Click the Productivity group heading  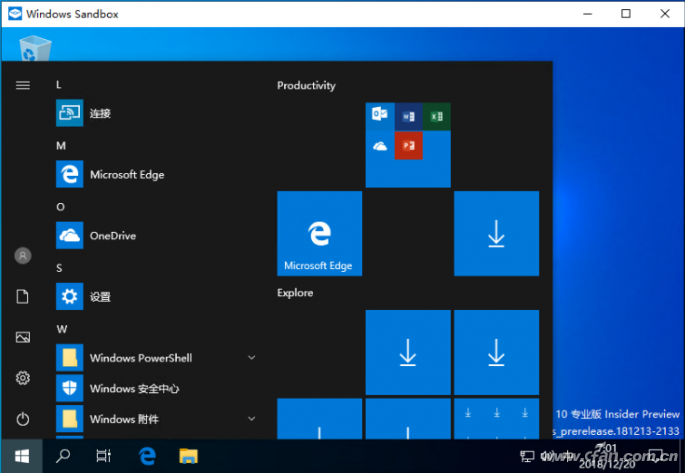tap(306, 85)
